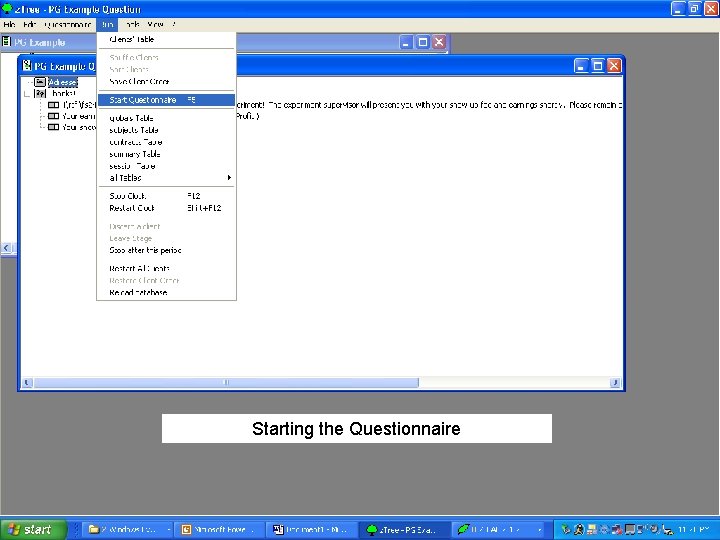The width and height of the screenshot is (720, 540).
Task: Click the questionnaire scrollbar right arrow
Action: pos(615,382)
